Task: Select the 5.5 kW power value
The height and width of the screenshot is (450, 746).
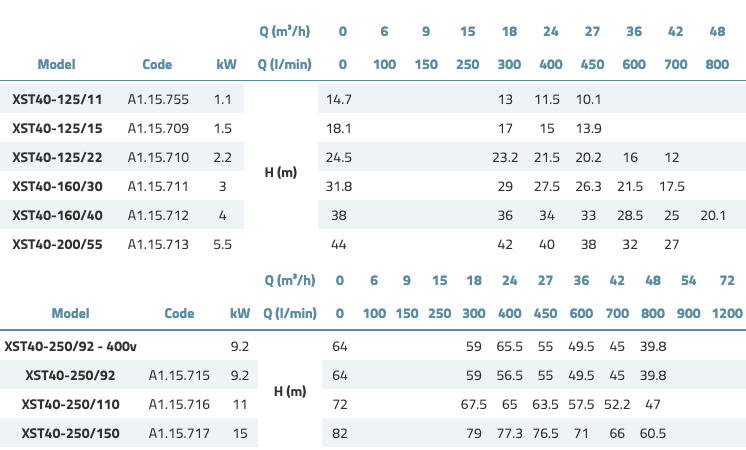Action: click(223, 244)
